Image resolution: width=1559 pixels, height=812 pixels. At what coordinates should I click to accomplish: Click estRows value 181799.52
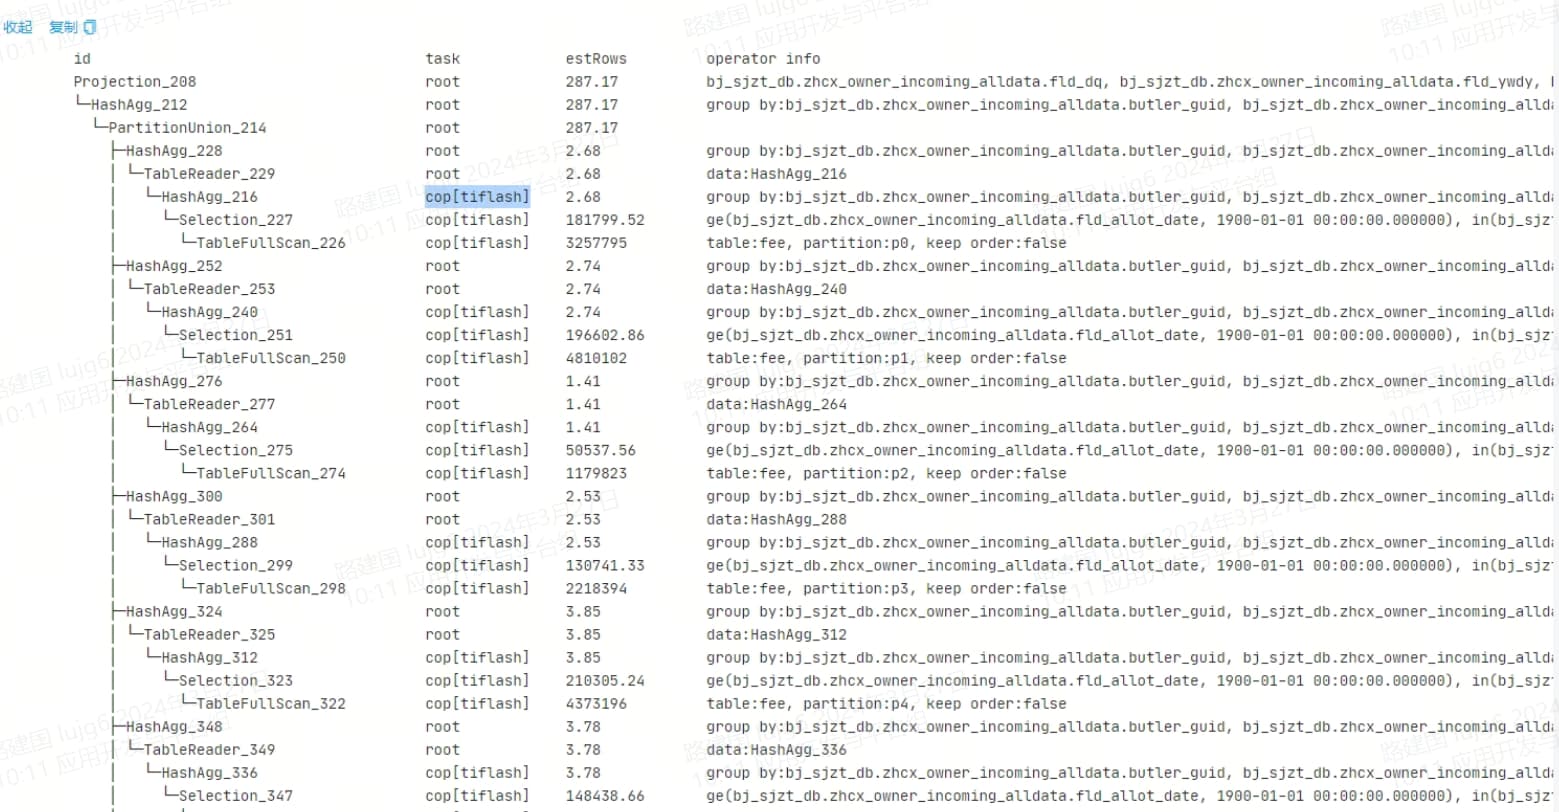[605, 220]
